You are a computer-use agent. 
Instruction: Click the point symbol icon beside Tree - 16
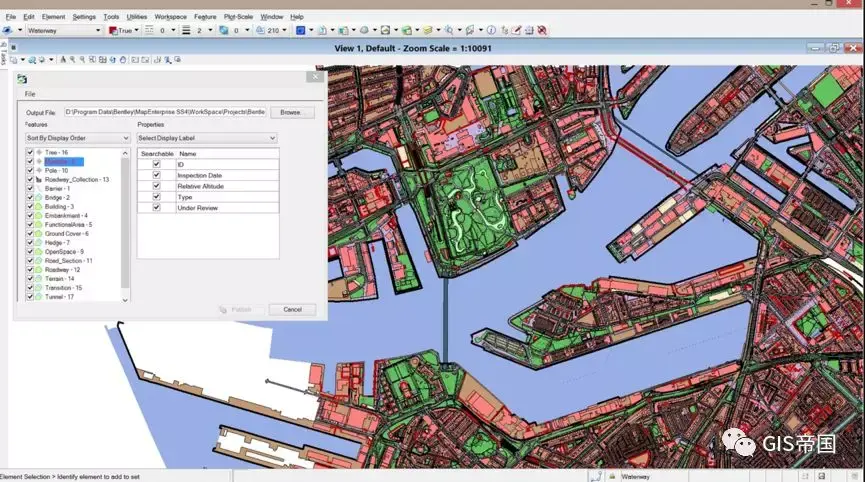pyautogui.click(x=39, y=152)
